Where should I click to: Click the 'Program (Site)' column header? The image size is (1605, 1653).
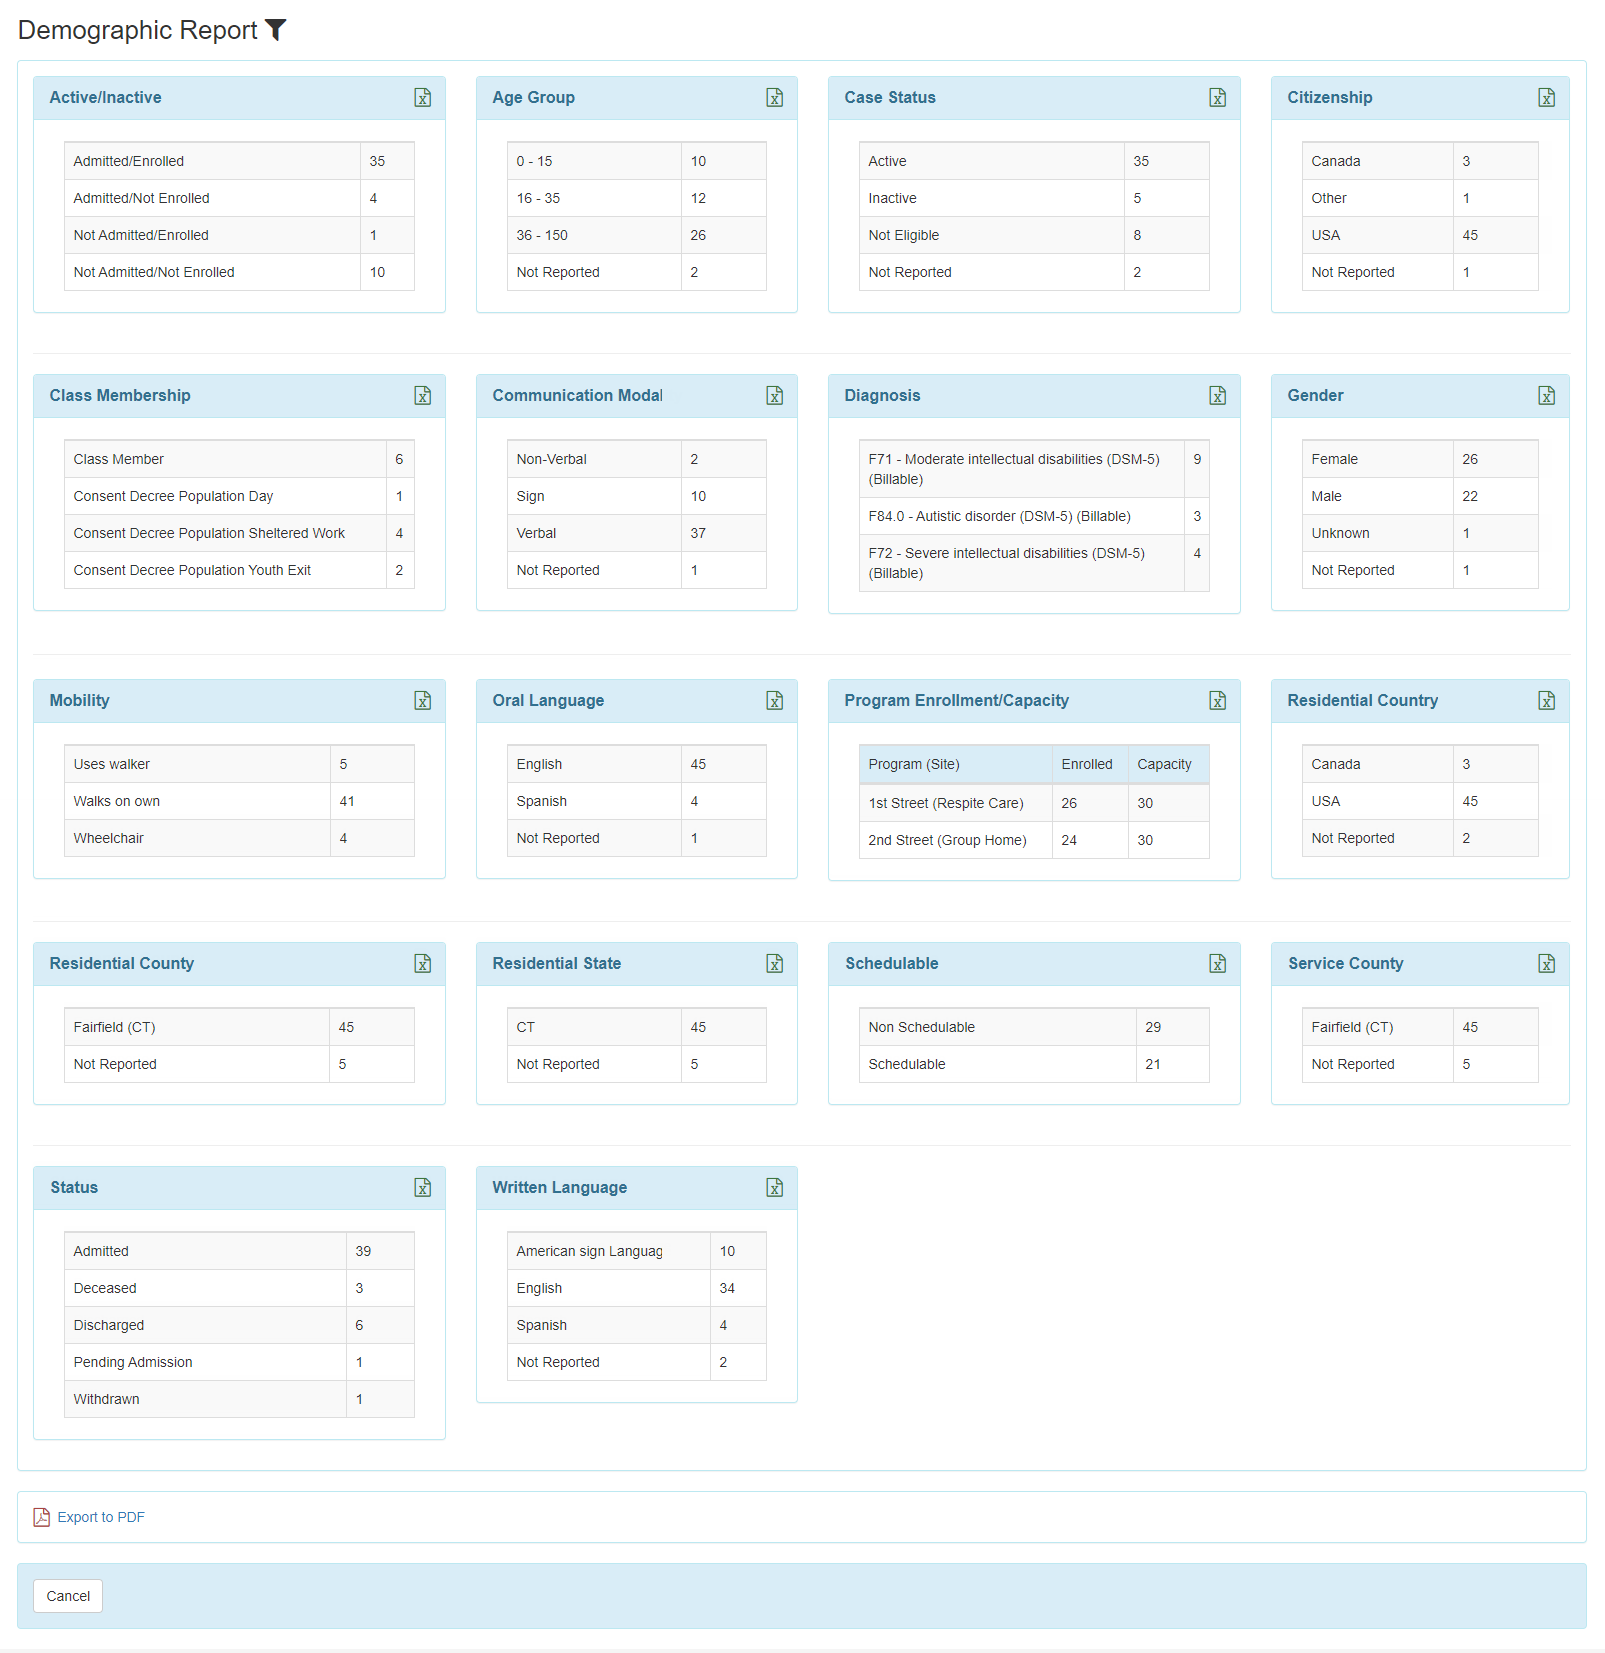coord(955,764)
